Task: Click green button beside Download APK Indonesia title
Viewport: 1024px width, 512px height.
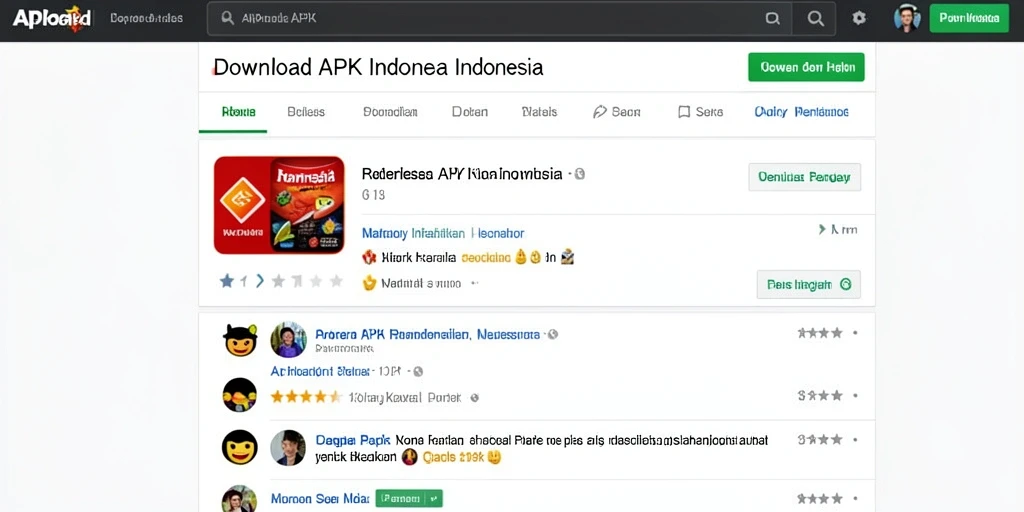Action: [806, 67]
